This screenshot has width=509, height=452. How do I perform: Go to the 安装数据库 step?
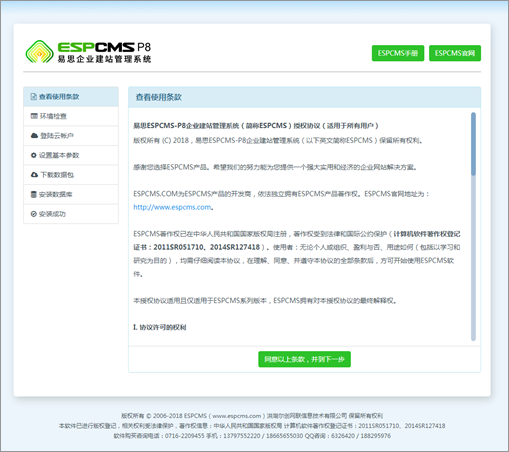(71, 194)
